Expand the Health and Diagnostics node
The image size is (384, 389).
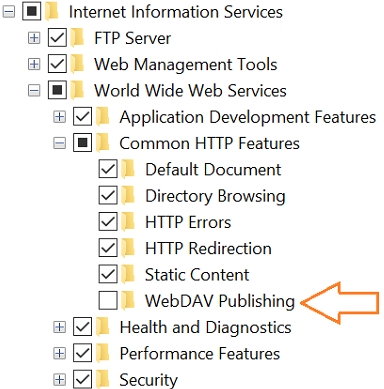[x=59, y=327]
